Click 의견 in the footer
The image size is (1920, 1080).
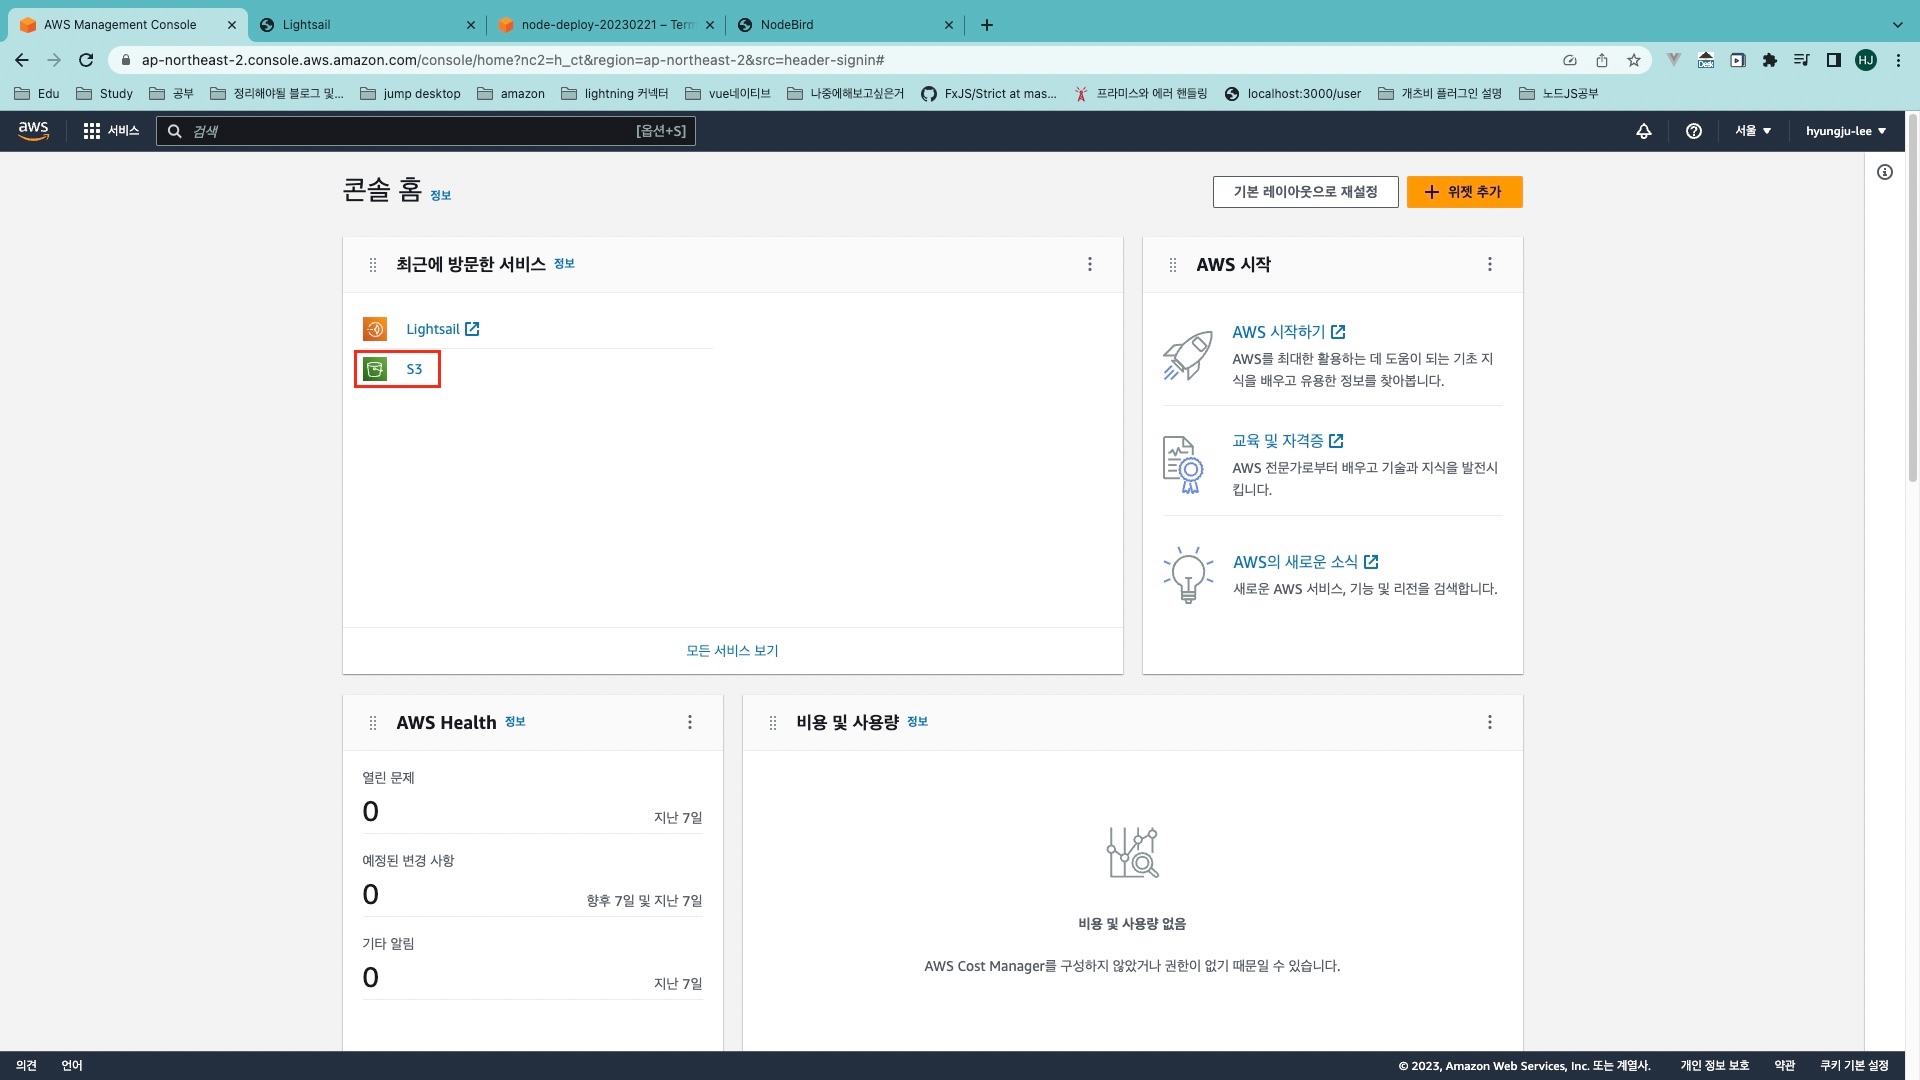(x=27, y=1066)
